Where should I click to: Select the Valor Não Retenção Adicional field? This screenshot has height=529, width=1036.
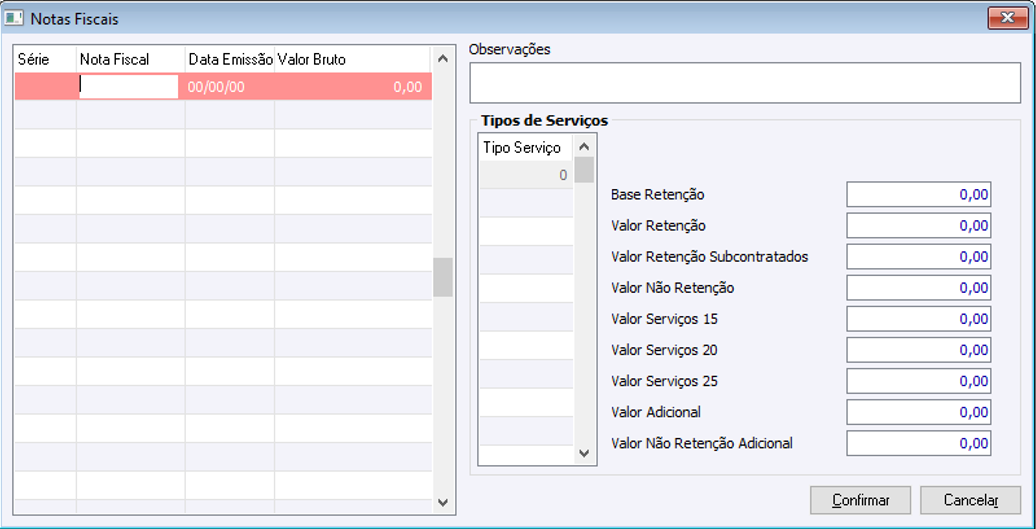pos(918,443)
